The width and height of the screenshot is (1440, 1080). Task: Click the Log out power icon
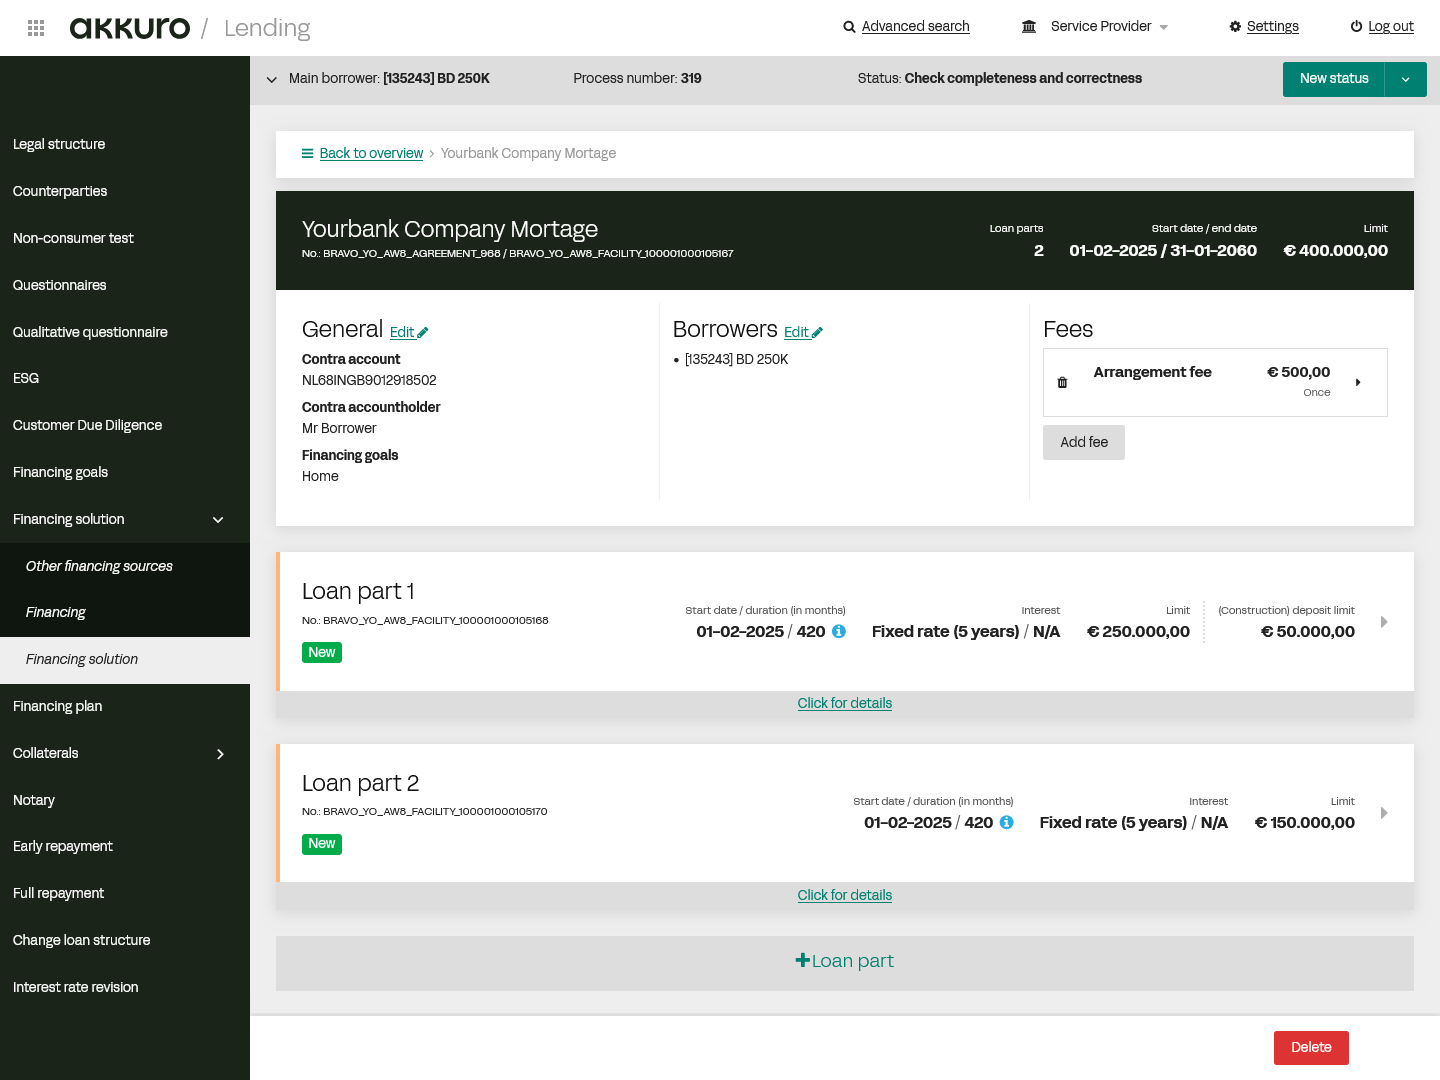pyautogui.click(x=1357, y=26)
